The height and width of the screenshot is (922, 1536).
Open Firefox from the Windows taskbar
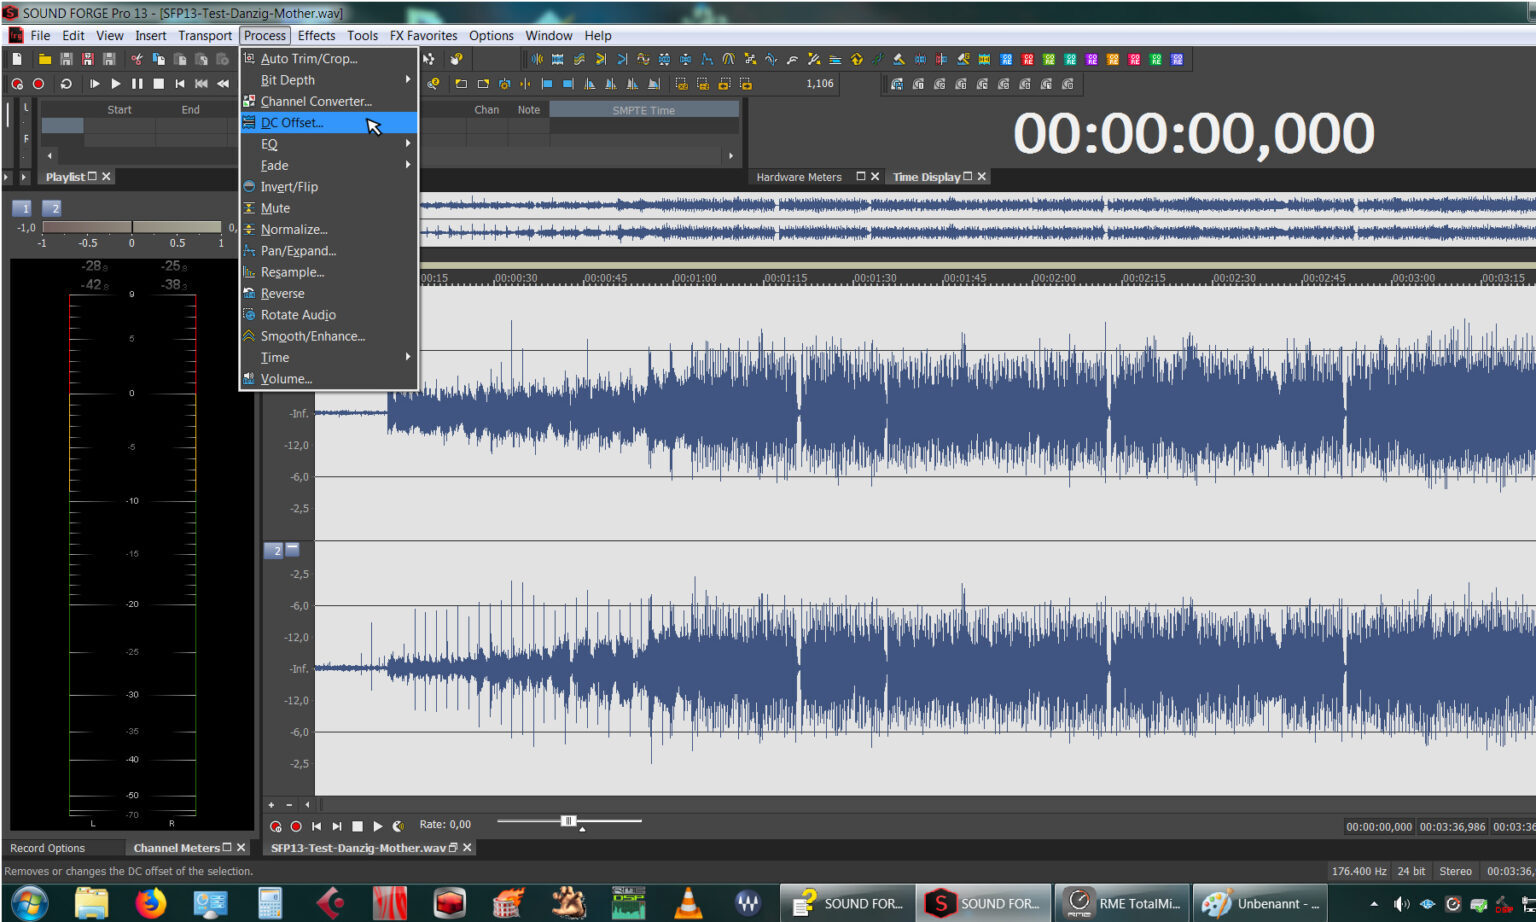click(151, 903)
